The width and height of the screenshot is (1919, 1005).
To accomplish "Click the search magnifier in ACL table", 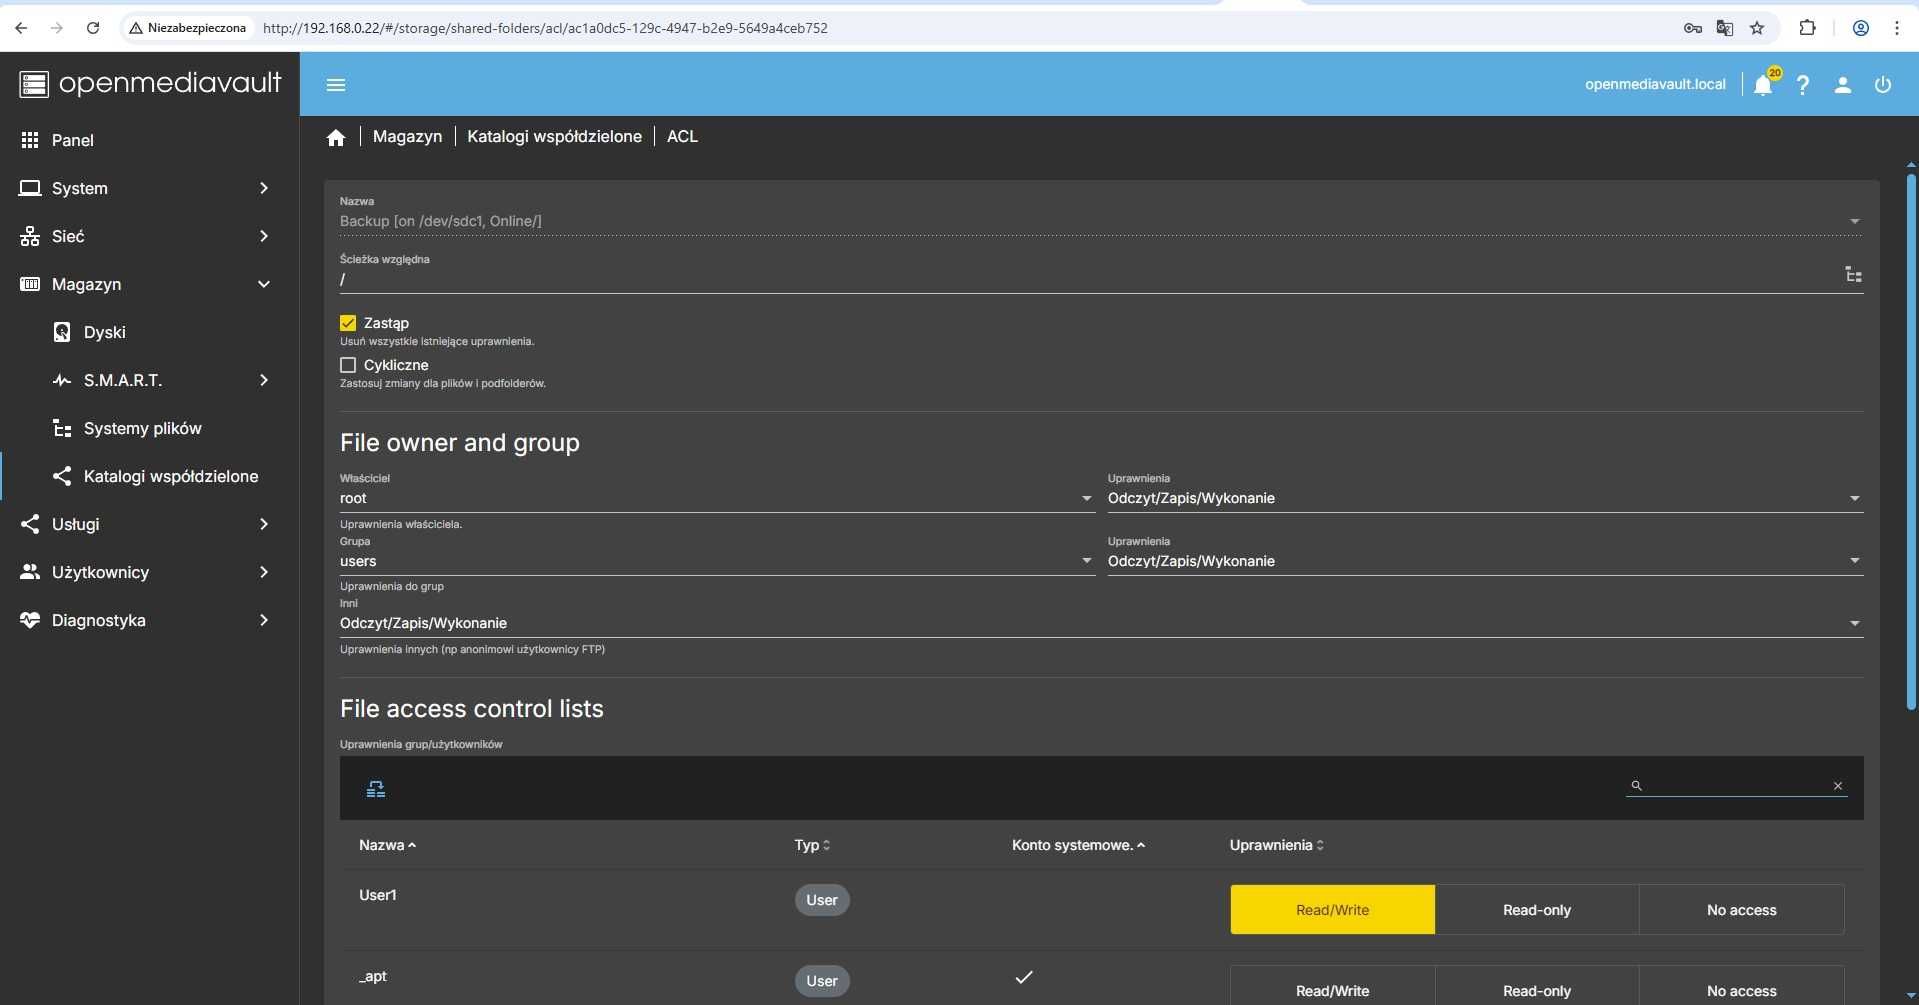I will coord(1637,786).
